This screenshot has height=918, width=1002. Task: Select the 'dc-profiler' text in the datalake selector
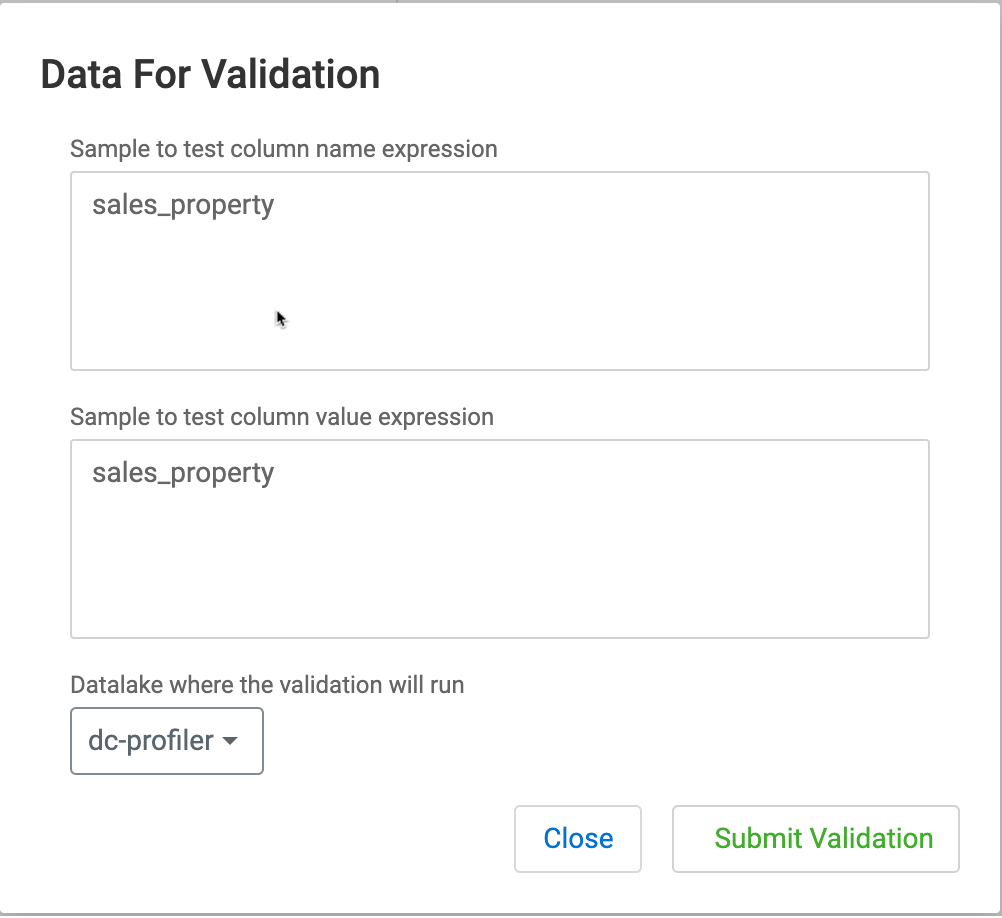point(151,741)
